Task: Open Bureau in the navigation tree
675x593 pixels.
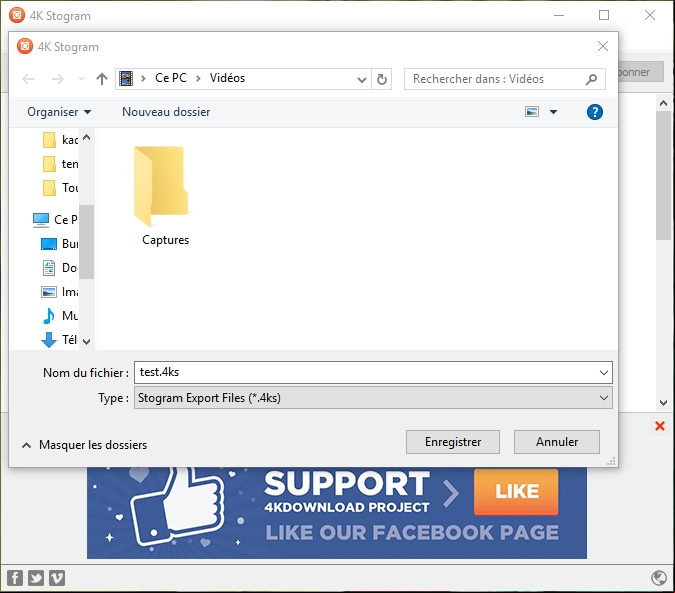Action: point(59,244)
